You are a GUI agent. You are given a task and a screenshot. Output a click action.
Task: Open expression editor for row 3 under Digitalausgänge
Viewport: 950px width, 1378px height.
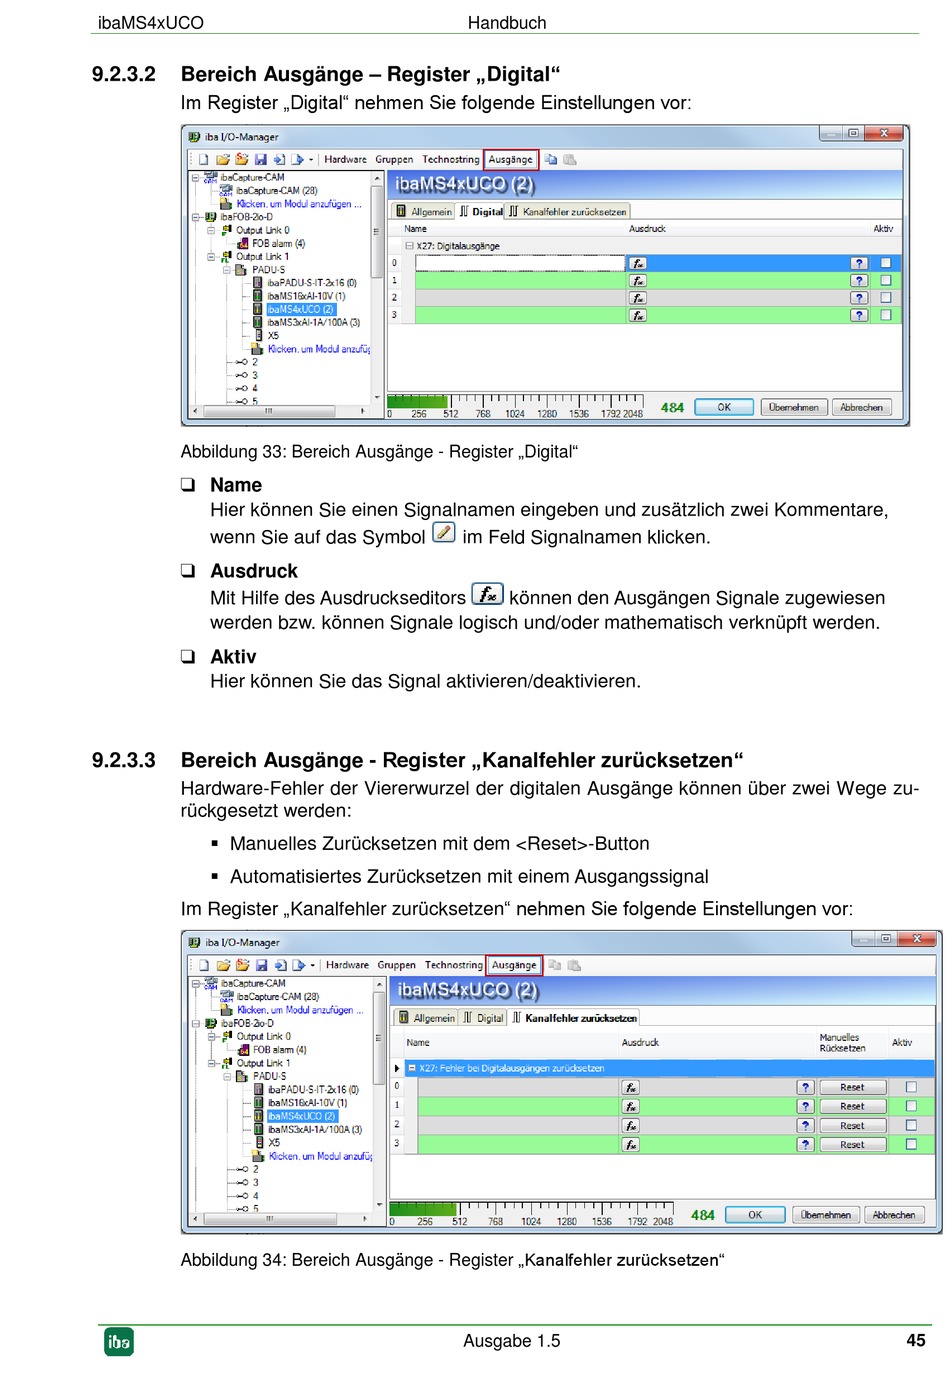[638, 315]
